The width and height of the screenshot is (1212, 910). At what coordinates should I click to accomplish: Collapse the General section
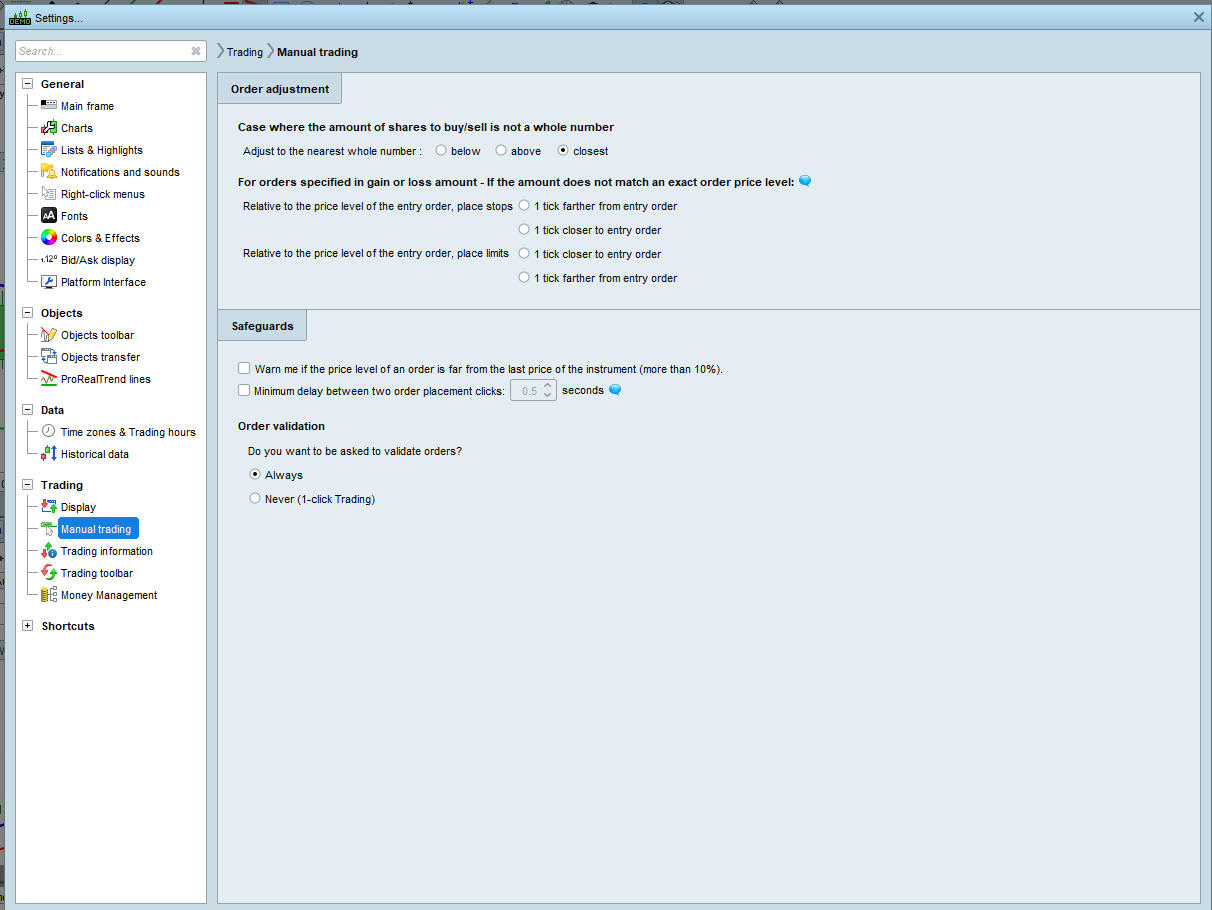pyautogui.click(x=27, y=84)
